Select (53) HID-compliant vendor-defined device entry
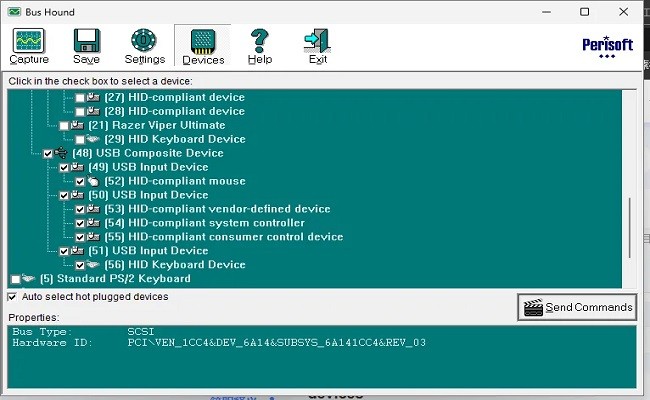The height and width of the screenshot is (400, 650). pos(216,209)
